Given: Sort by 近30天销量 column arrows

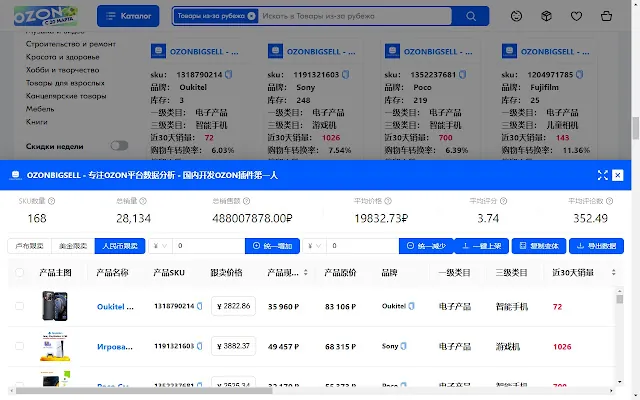Looking at the screenshot, I should pos(613,272).
